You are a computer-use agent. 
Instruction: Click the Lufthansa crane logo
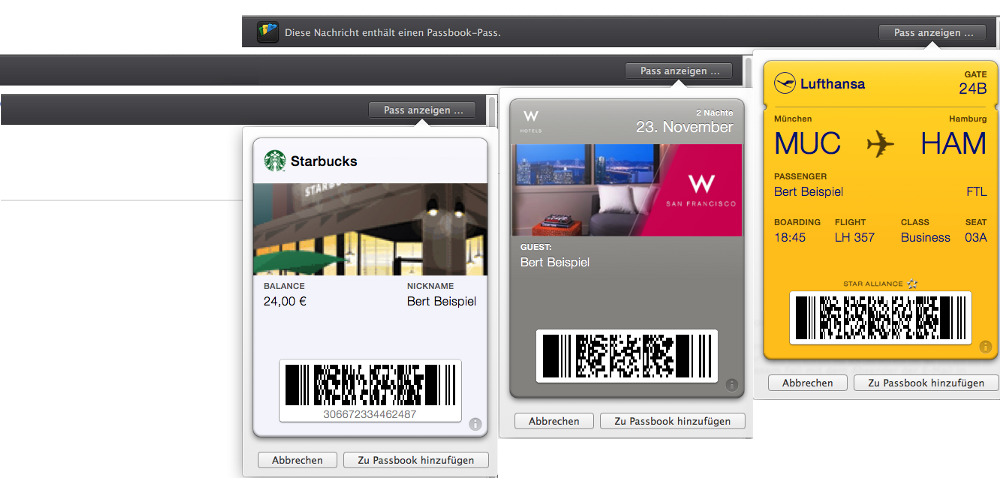[x=784, y=83]
